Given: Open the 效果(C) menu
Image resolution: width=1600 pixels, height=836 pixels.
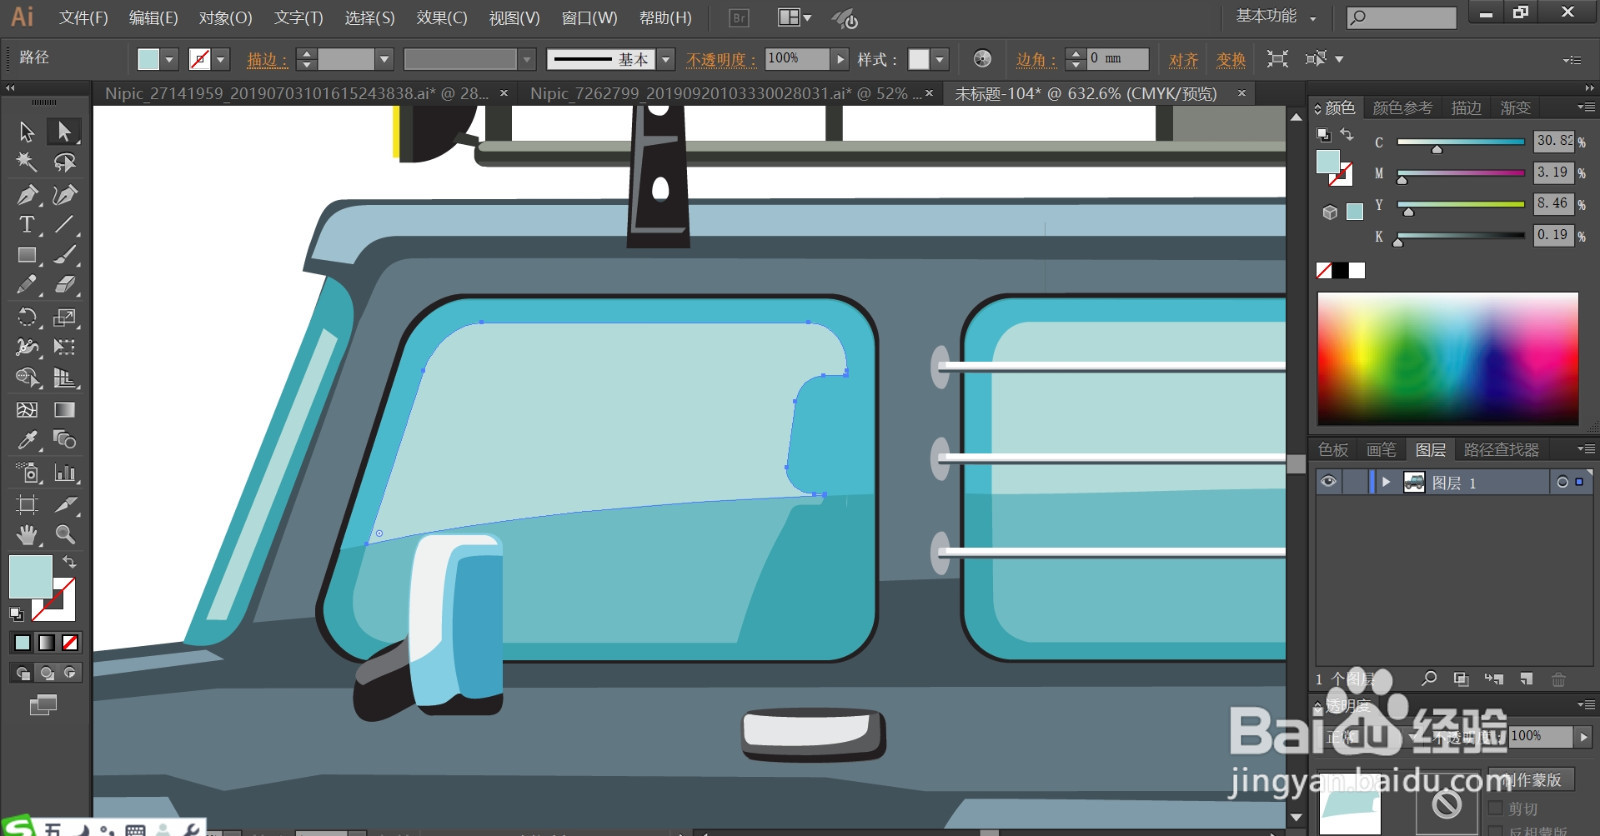Looking at the screenshot, I should click(442, 18).
